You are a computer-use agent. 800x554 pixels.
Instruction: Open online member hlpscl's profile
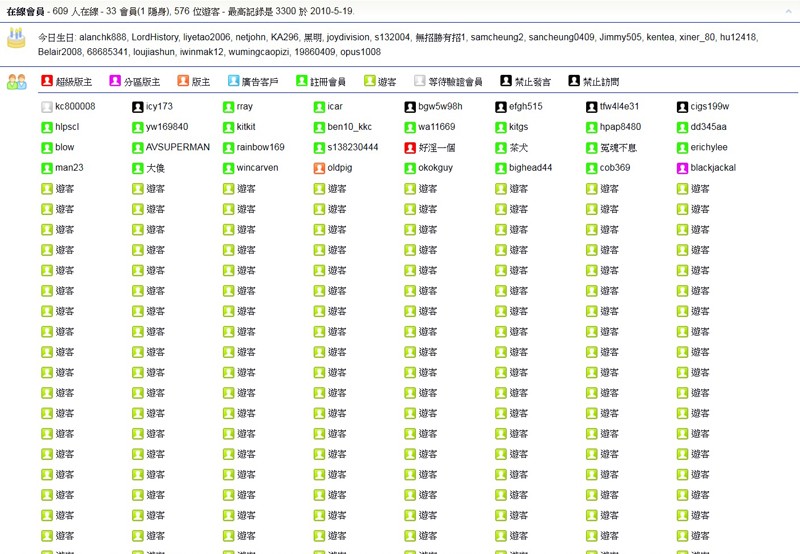click(67, 127)
